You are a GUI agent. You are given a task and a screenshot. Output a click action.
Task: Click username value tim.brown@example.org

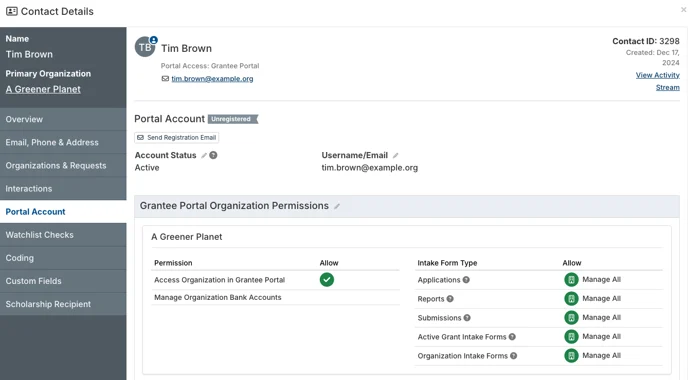369,168
